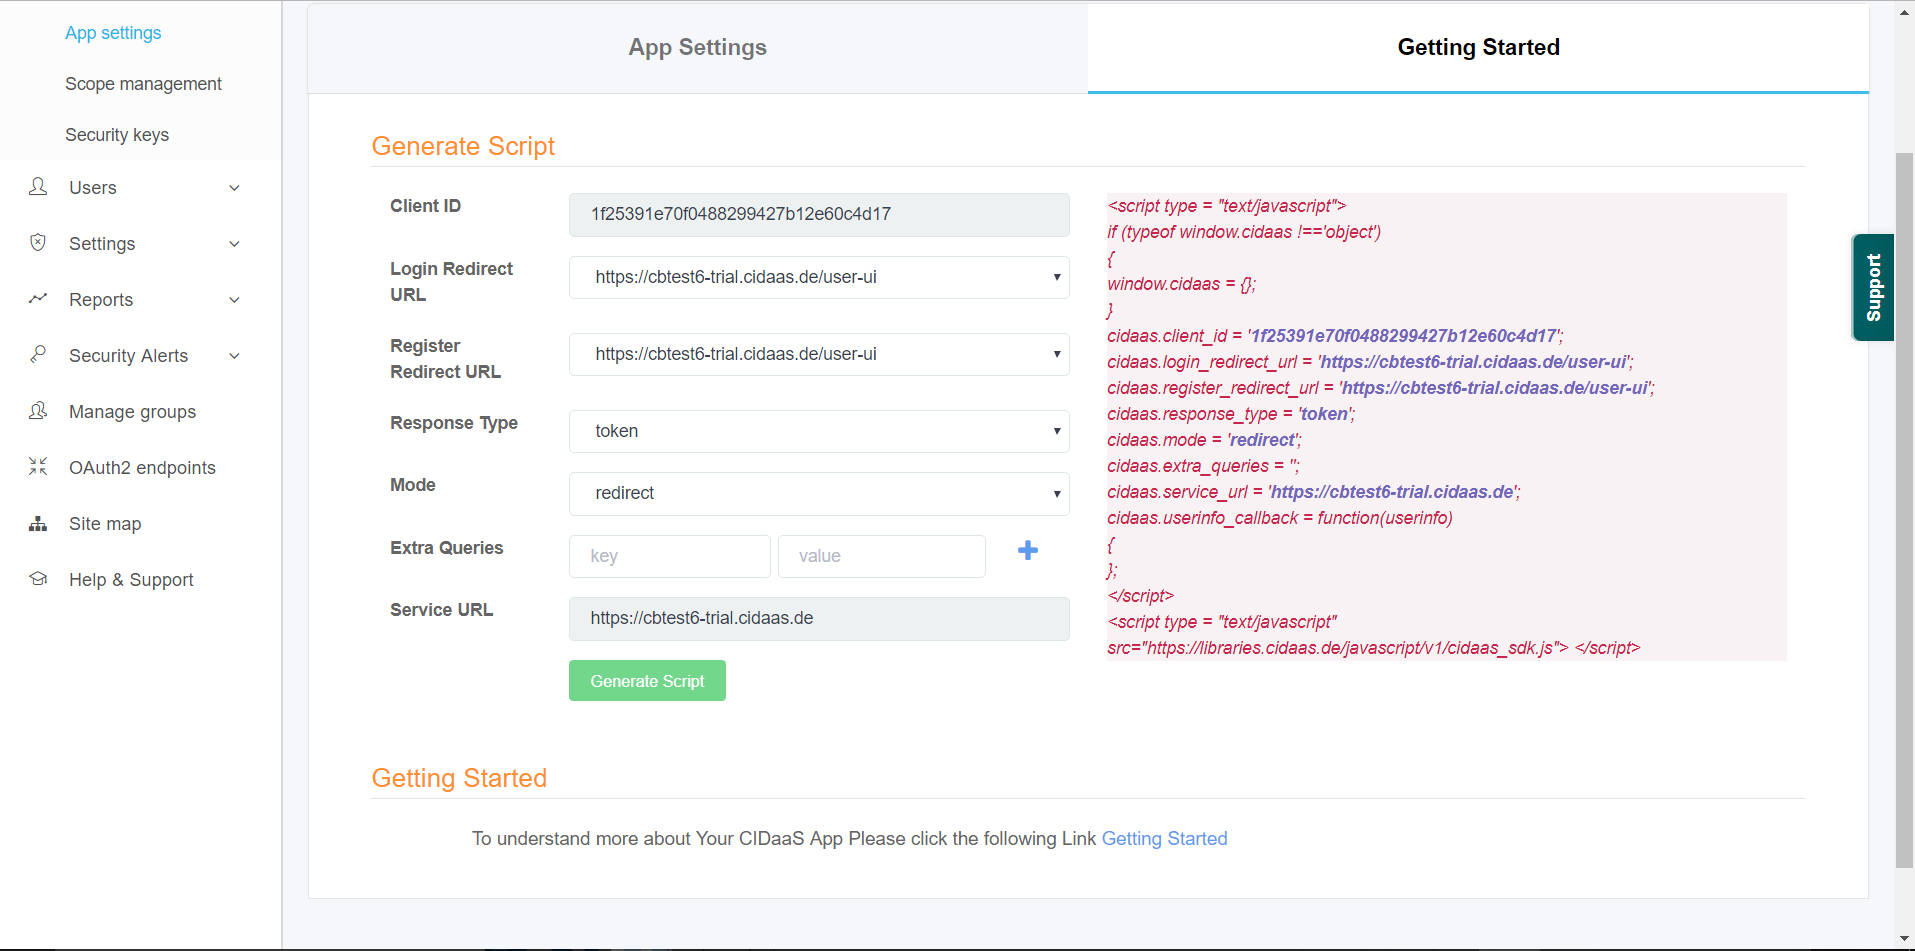Click the Site map hierarchy icon

pos(38,523)
